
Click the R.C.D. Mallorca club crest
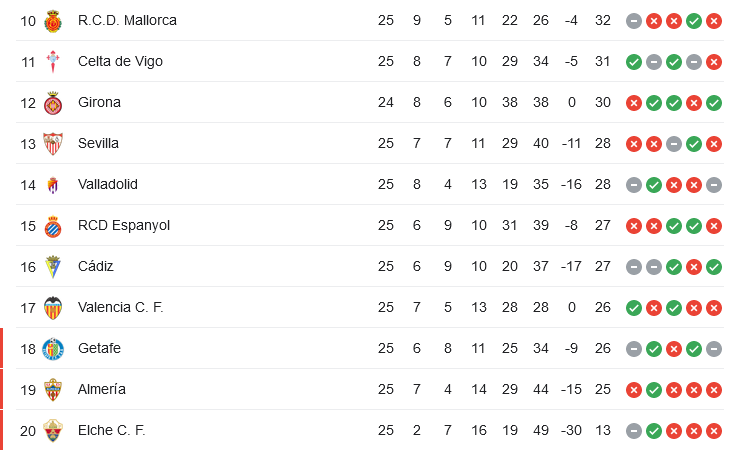tap(53, 21)
